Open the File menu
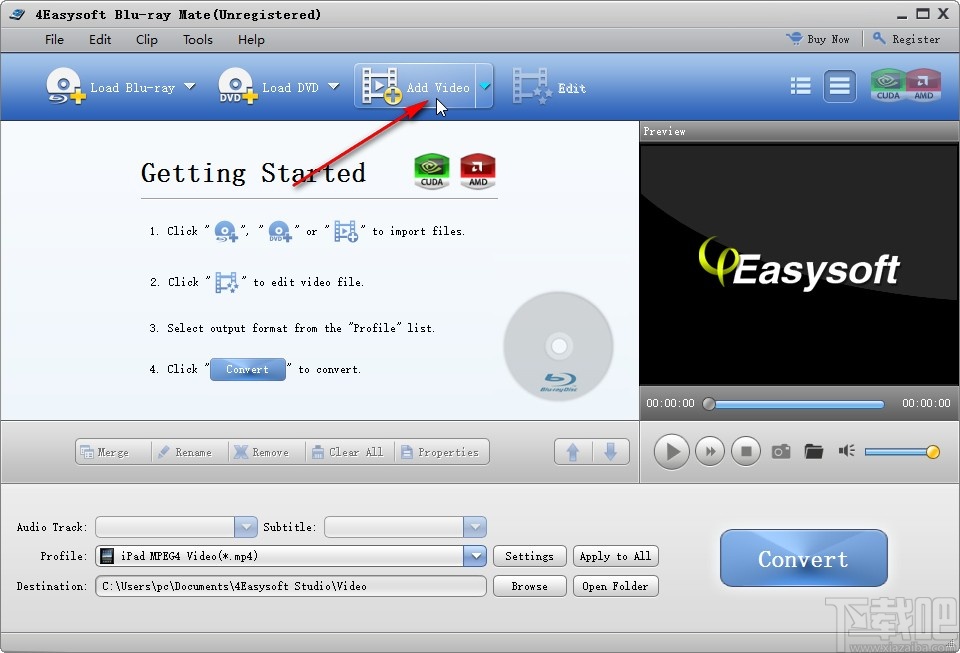 pyautogui.click(x=54, y=40)
